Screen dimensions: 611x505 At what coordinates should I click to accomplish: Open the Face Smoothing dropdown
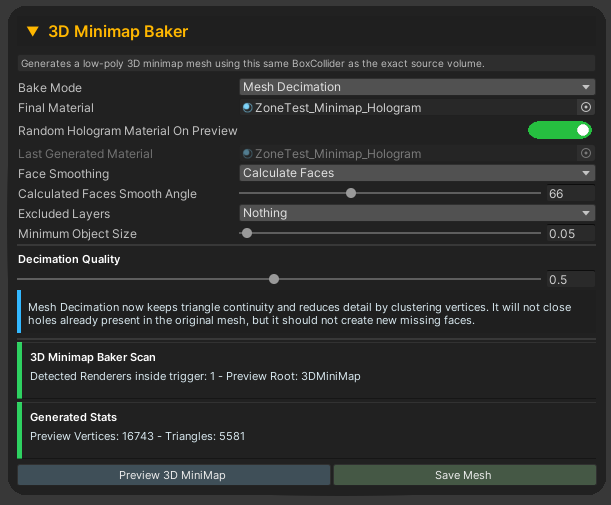click(417, 173)
